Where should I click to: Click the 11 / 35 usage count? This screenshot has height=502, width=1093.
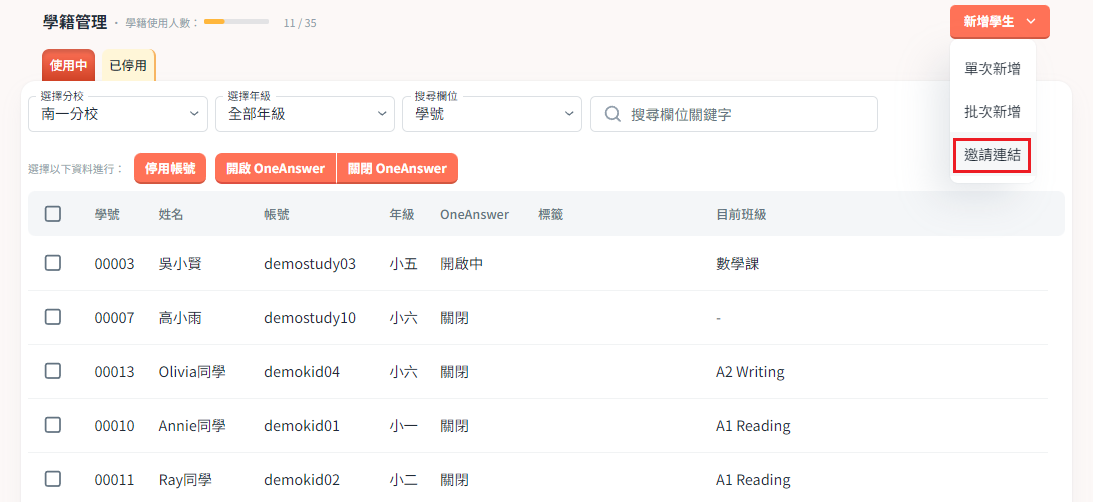300,23
